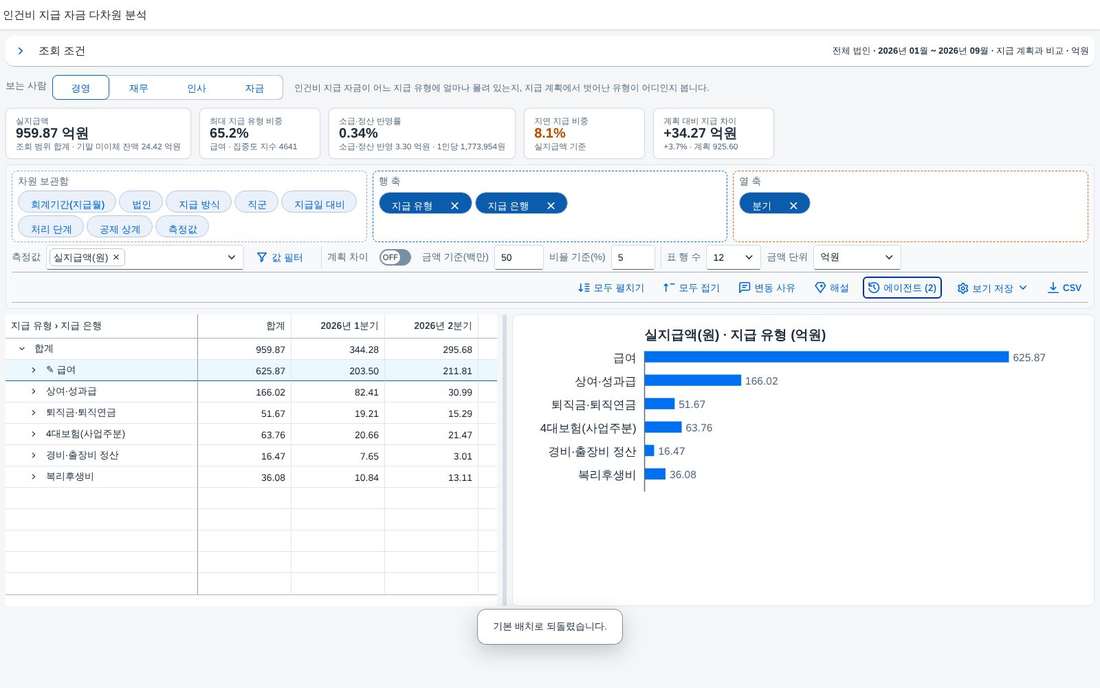Screen dimensions: 1100x688
Task: Select the 직군 dimension chip
Action: [257, 204]
